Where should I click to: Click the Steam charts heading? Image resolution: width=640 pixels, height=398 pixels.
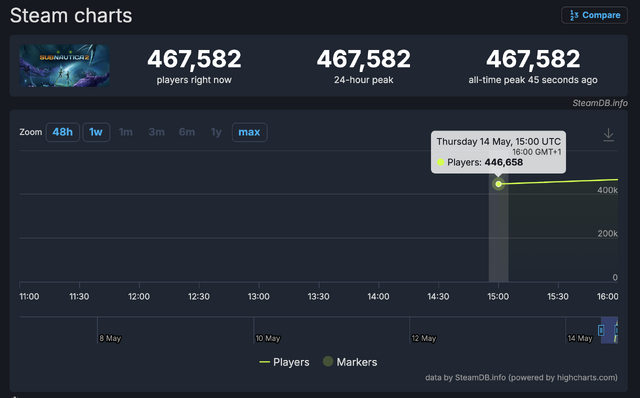(71, 16)
